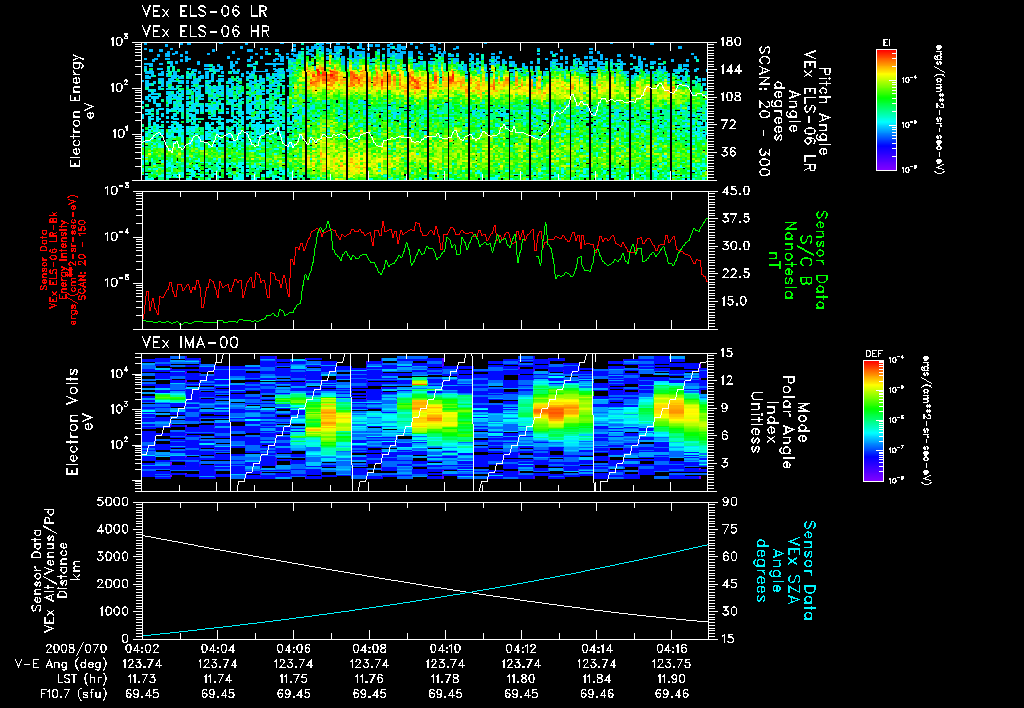Click the DEF color scale bar
The image size is (1024, 708).
(874, 421)
